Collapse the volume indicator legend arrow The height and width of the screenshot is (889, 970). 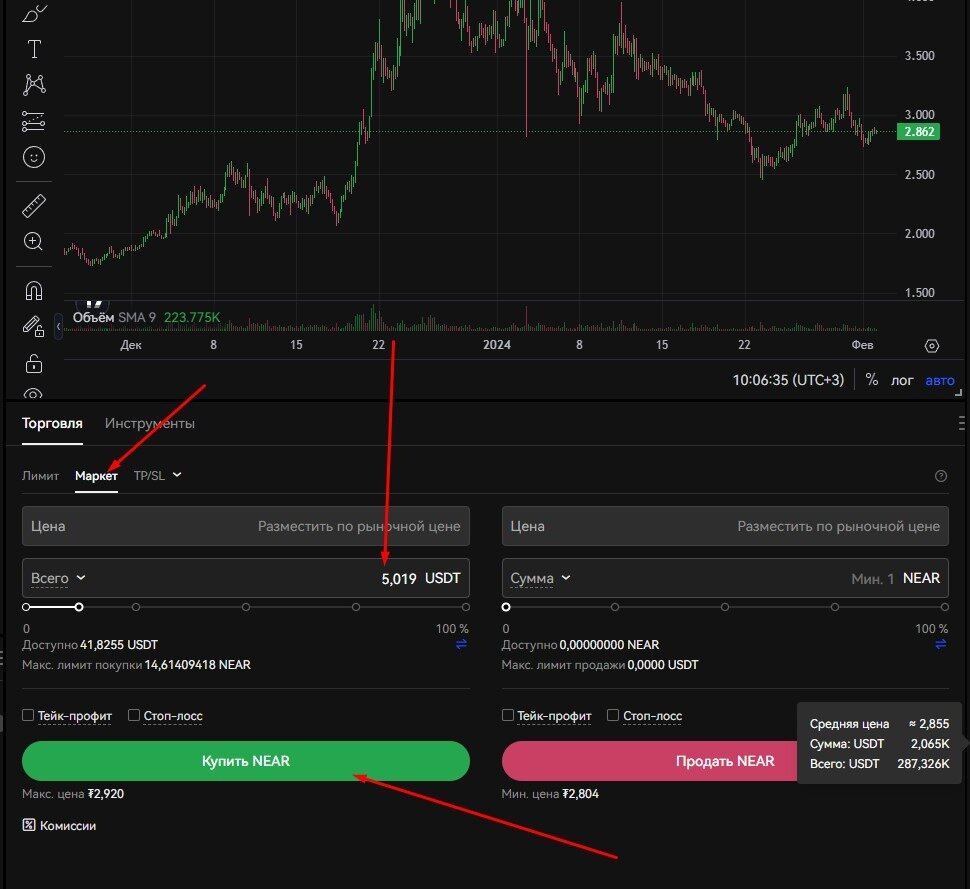coord(58,326)
